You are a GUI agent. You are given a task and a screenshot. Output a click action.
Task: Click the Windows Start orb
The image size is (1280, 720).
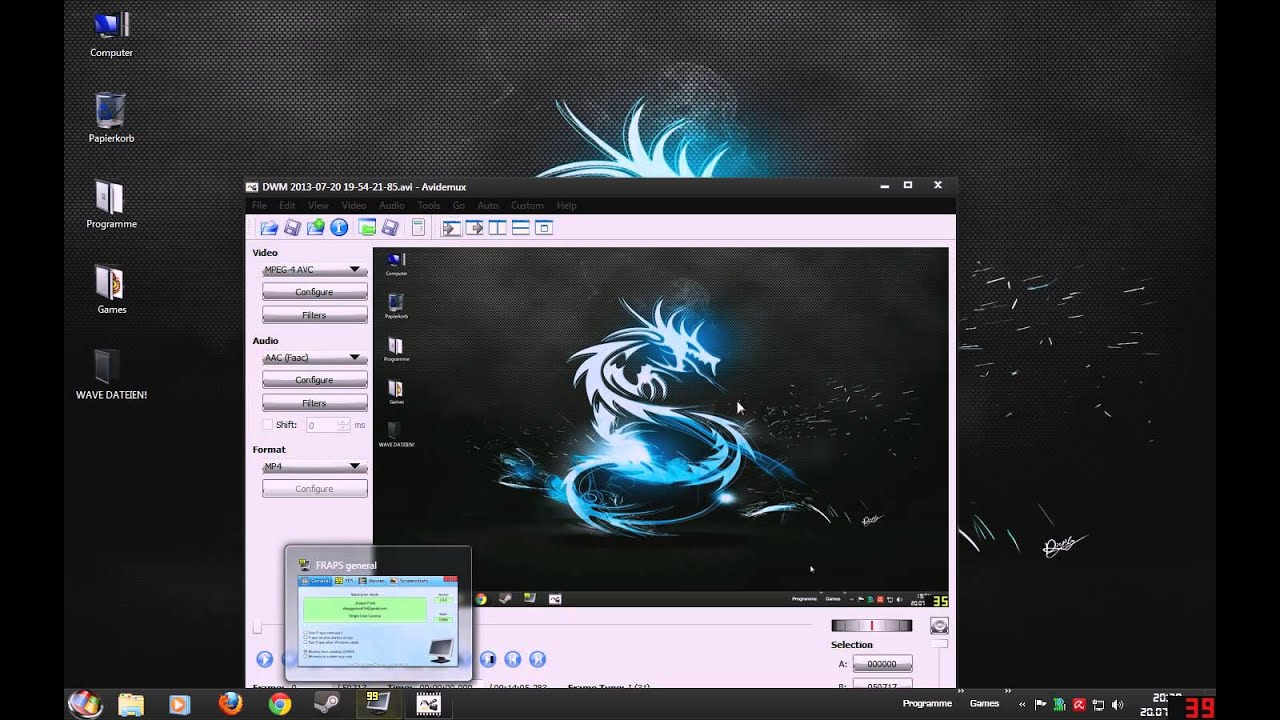tap(85, 704)
